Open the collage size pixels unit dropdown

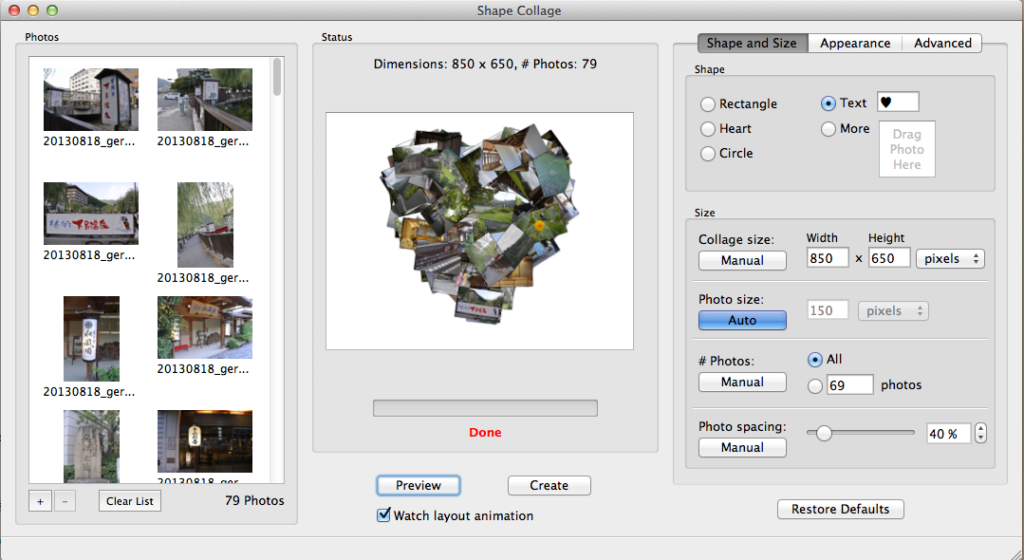(950, 258)
